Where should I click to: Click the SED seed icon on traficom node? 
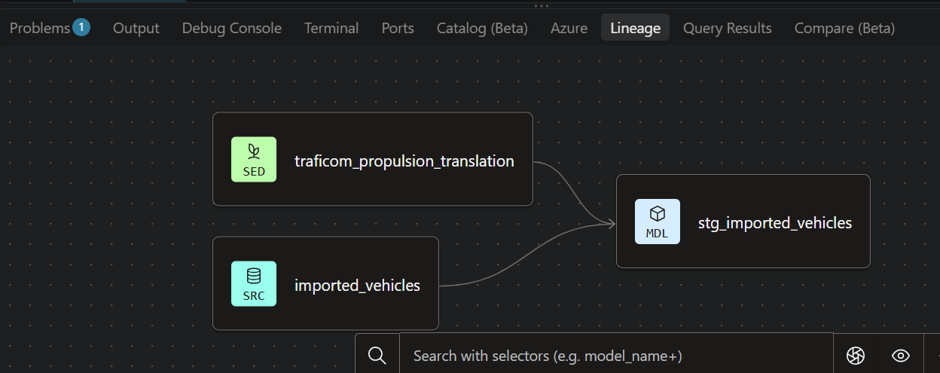(254, 160)
